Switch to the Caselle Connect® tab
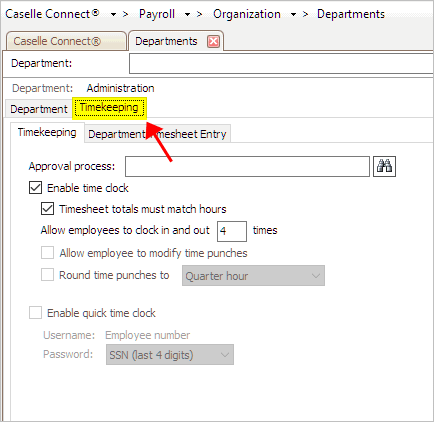434x422 pixels. coord(57,41)
